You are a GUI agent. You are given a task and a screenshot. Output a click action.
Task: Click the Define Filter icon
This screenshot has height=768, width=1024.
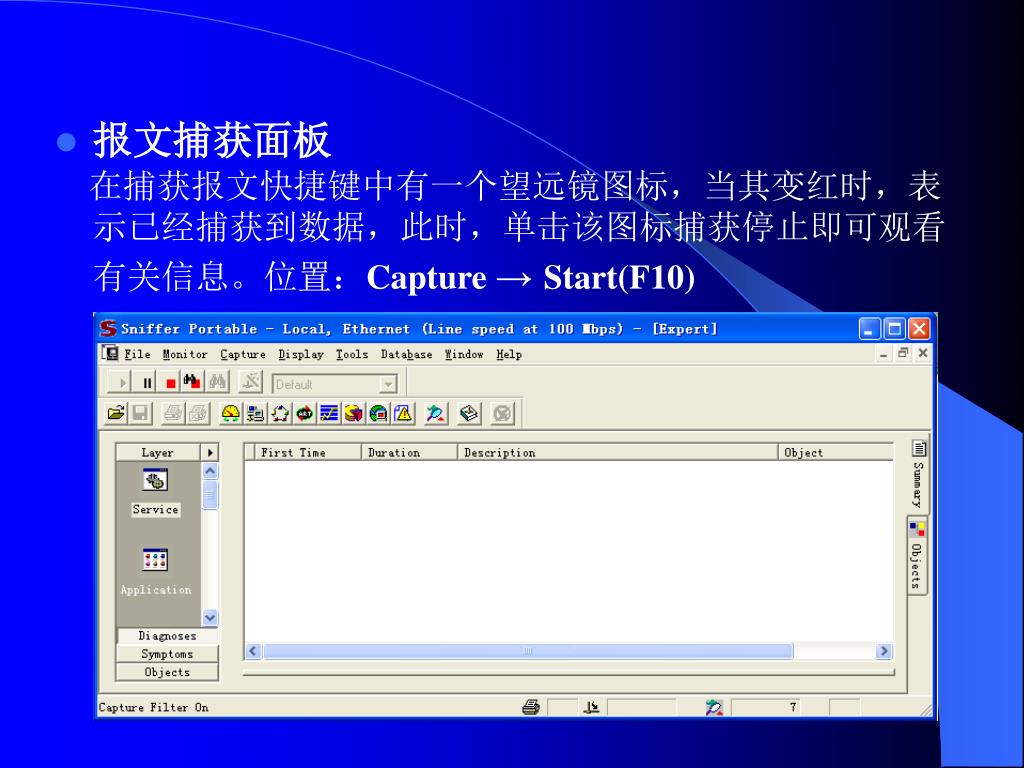(251, 382)
